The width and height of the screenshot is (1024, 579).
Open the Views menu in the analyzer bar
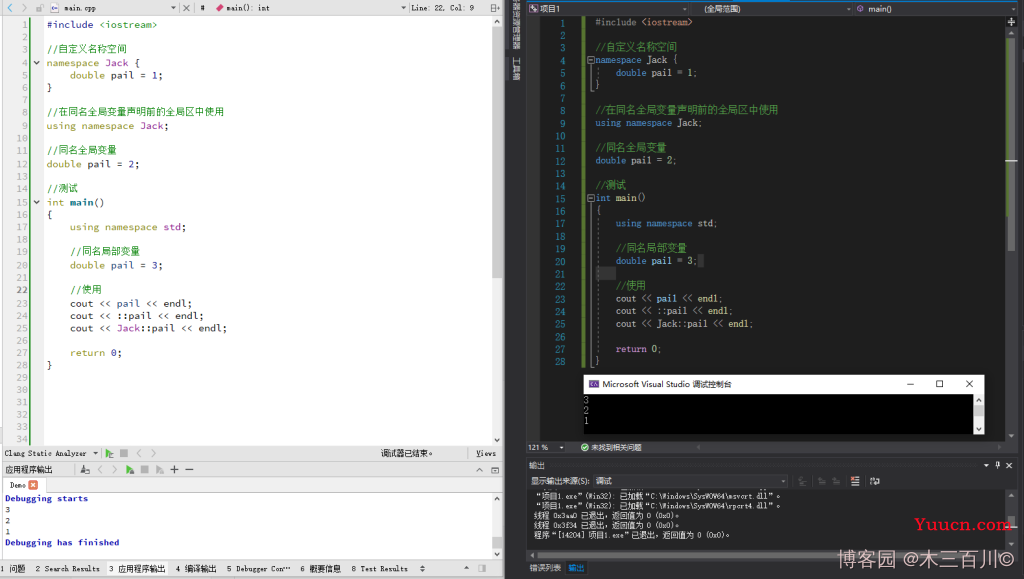tap(485, 453)
